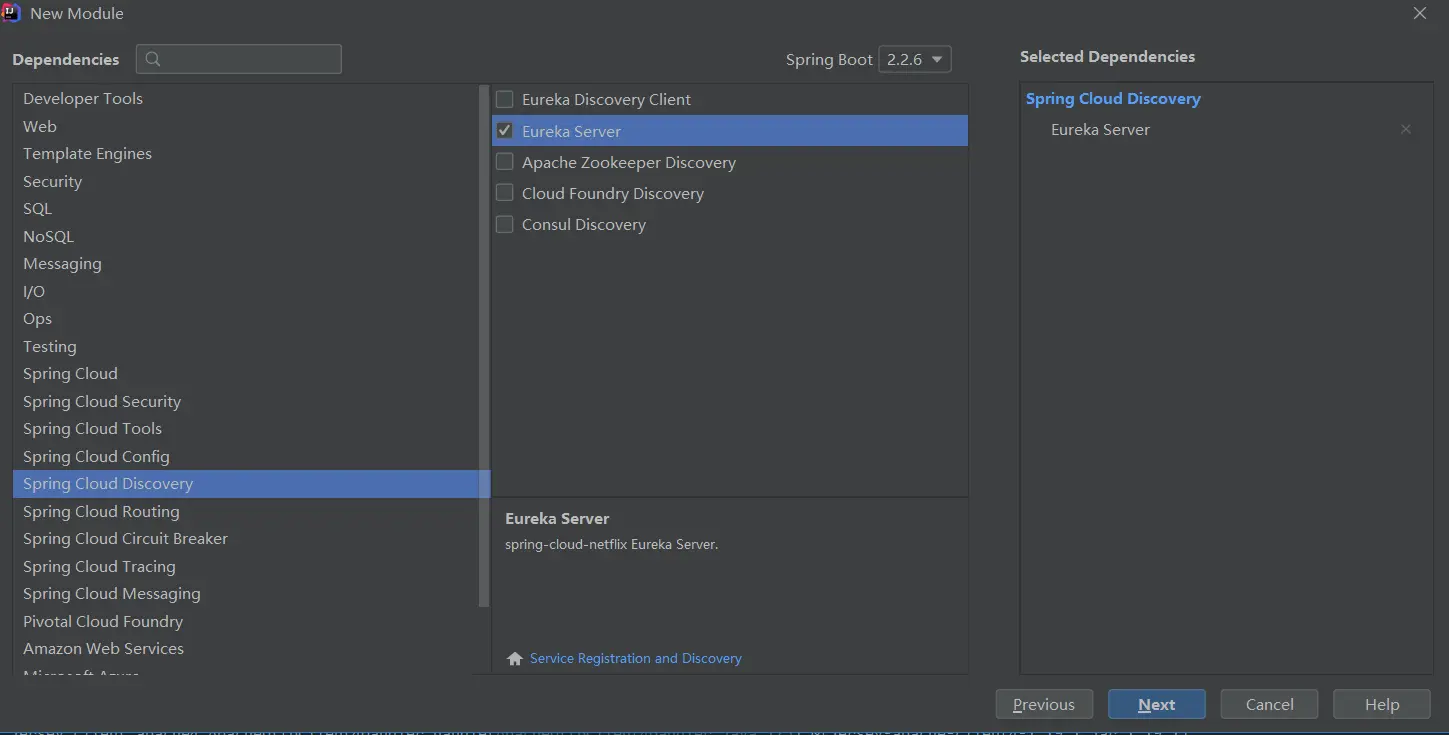Click the Spring Cloud Discovery heading in Selected Dependencies
1449x735 pixels.
pos(1113,98)
